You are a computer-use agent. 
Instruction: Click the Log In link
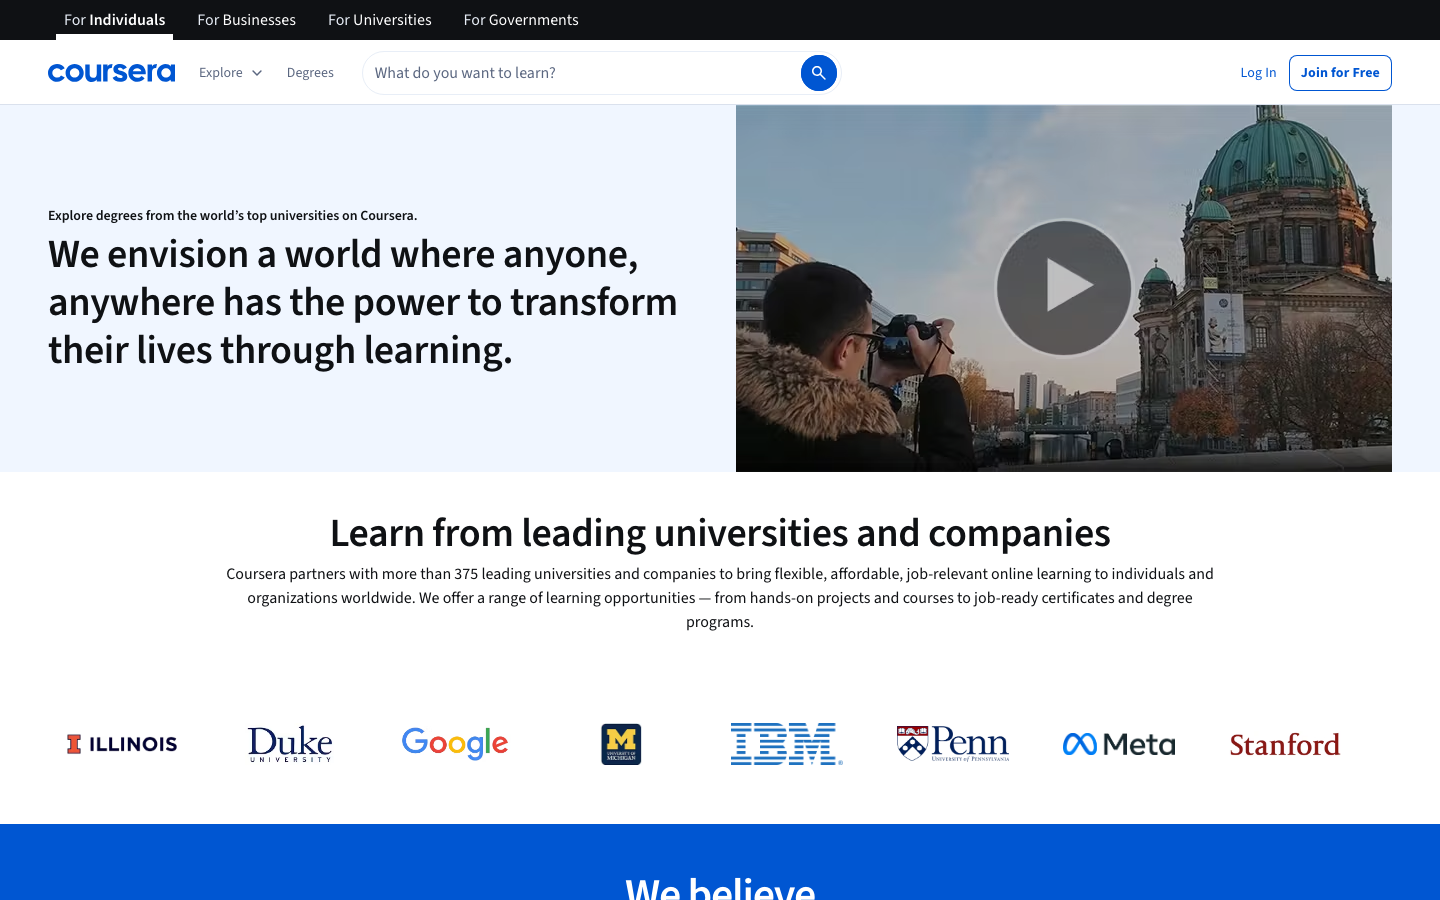[x=1258, y=73]
